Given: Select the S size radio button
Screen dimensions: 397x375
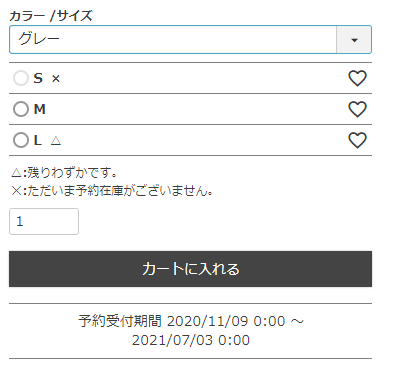Looking at the screenshot, I should pos(21,78).
